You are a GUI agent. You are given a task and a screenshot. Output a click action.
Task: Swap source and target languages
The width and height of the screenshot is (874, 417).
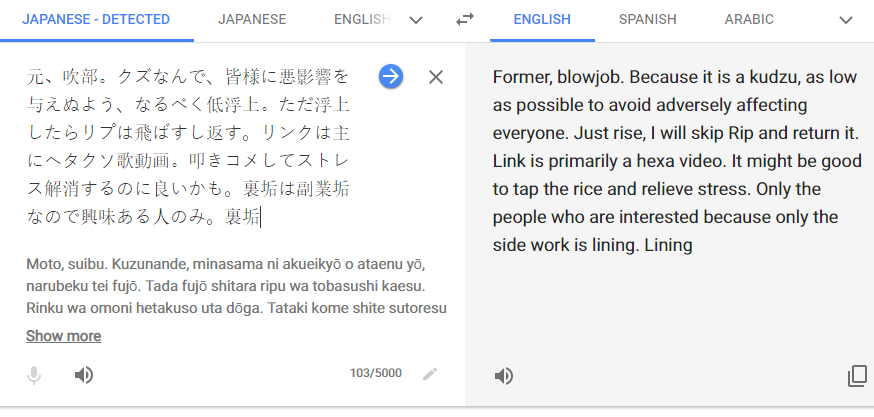[464, 20]
